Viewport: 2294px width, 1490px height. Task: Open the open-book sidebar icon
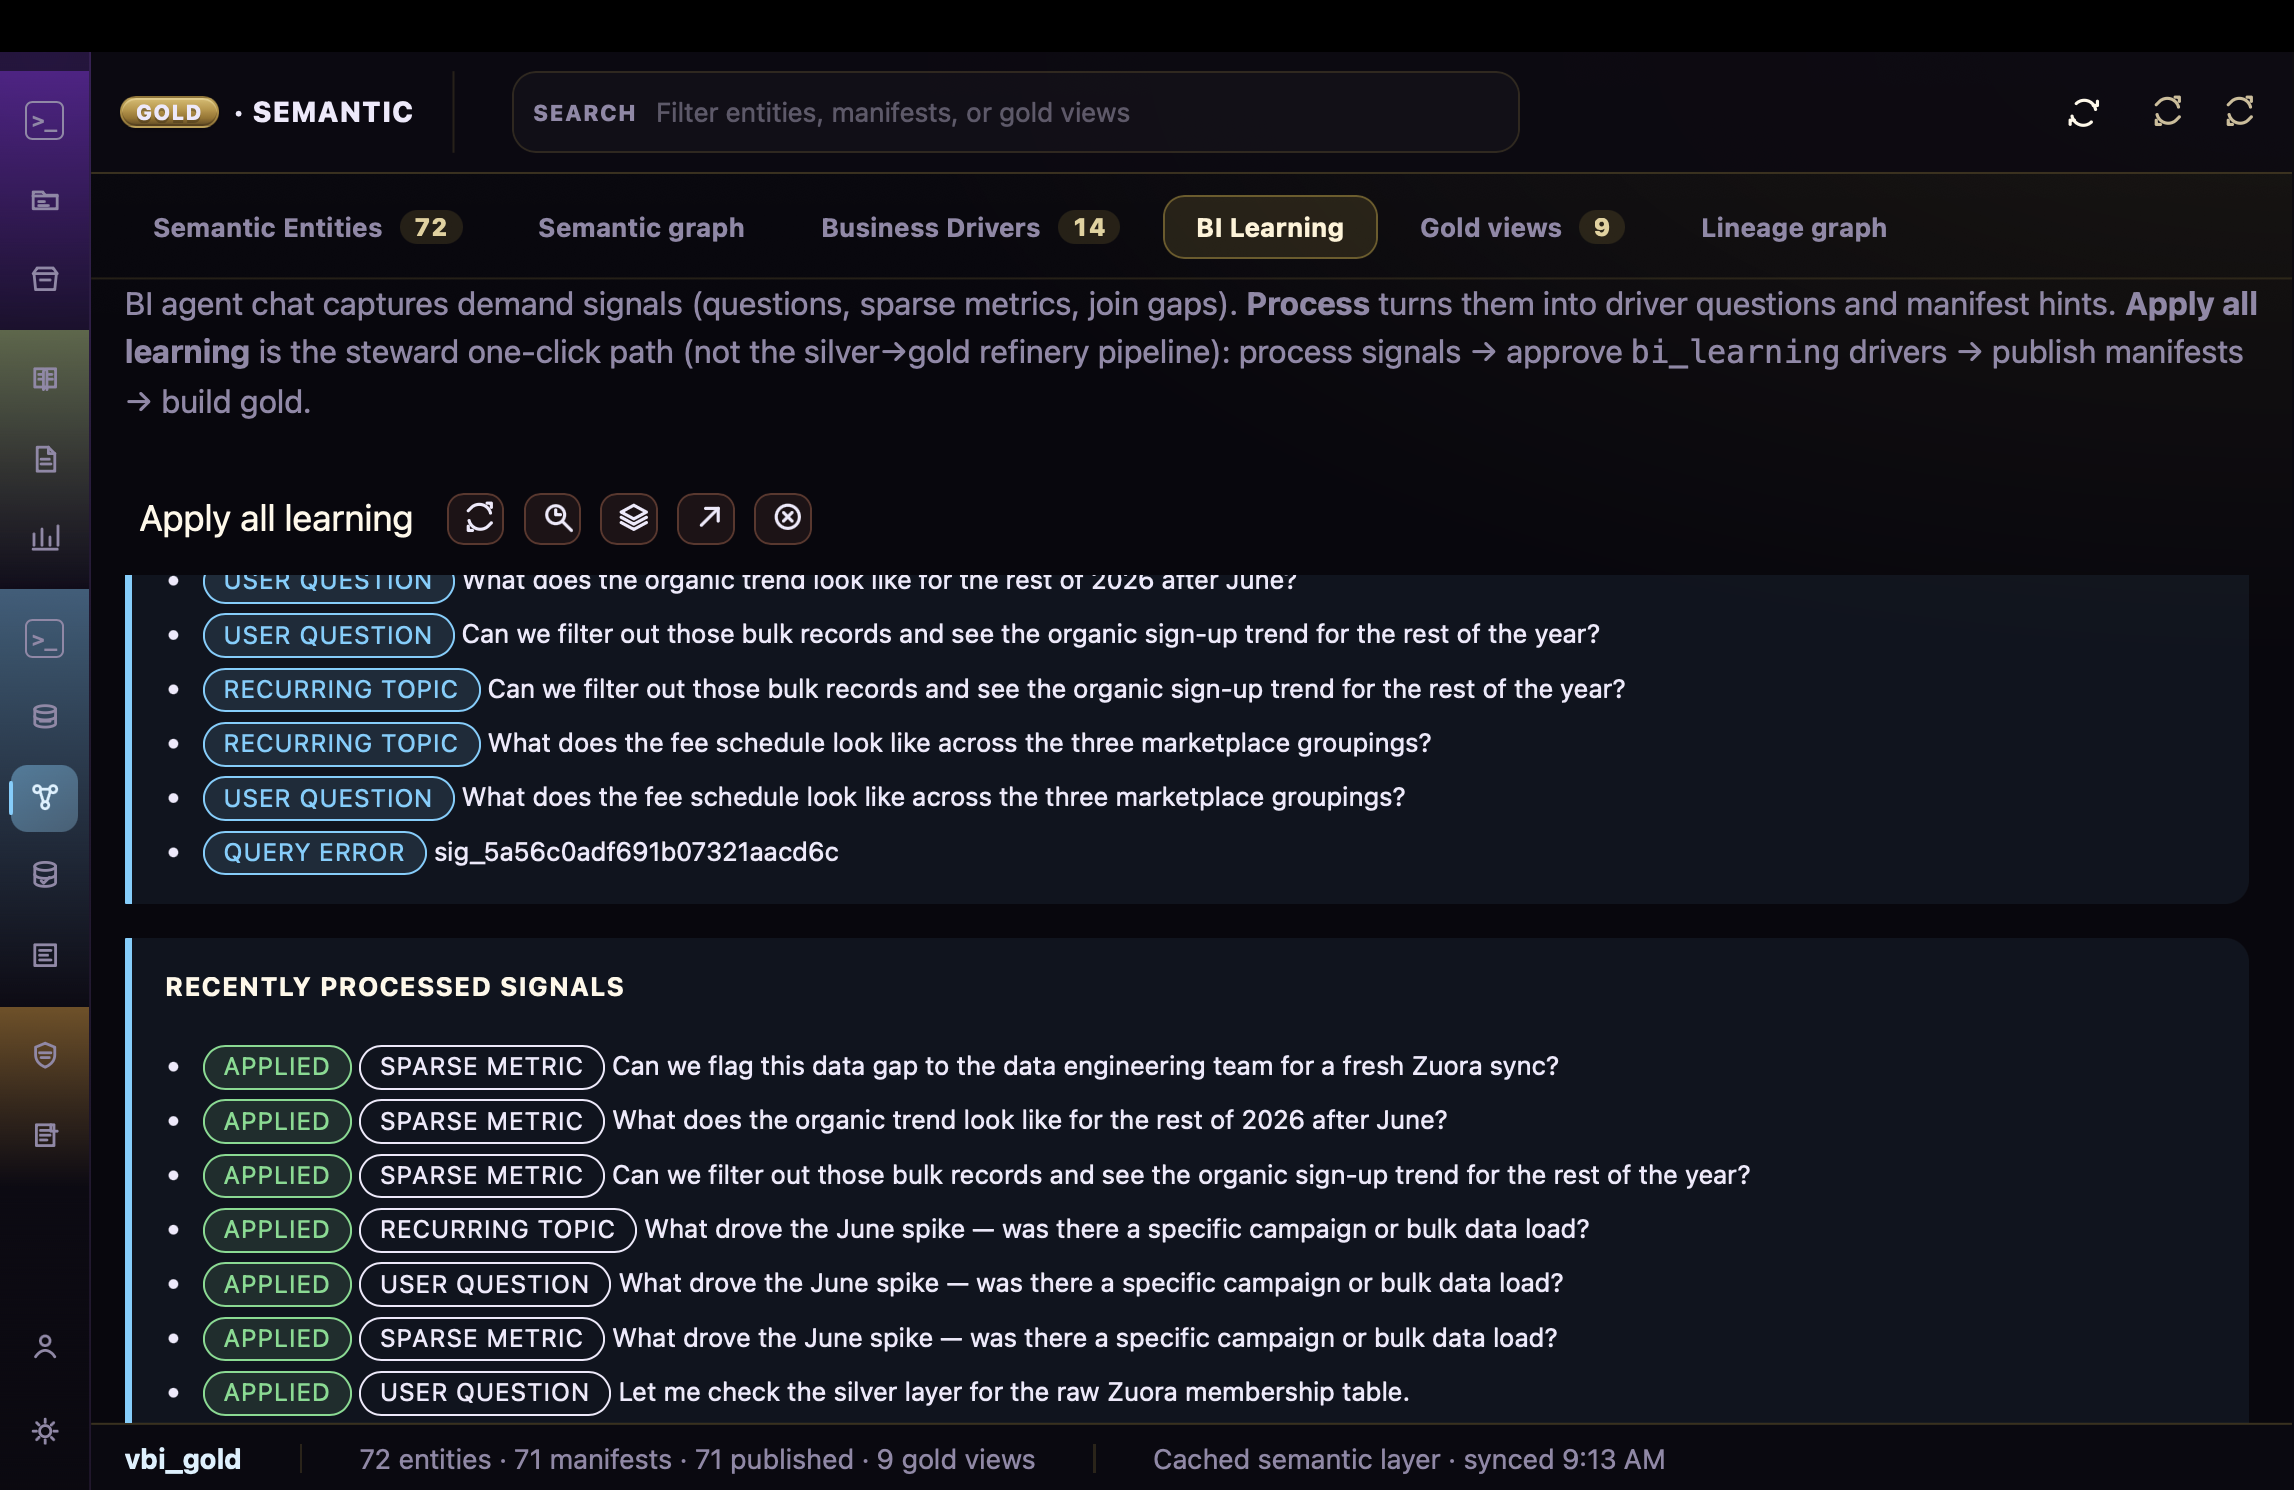pos(45,379)
